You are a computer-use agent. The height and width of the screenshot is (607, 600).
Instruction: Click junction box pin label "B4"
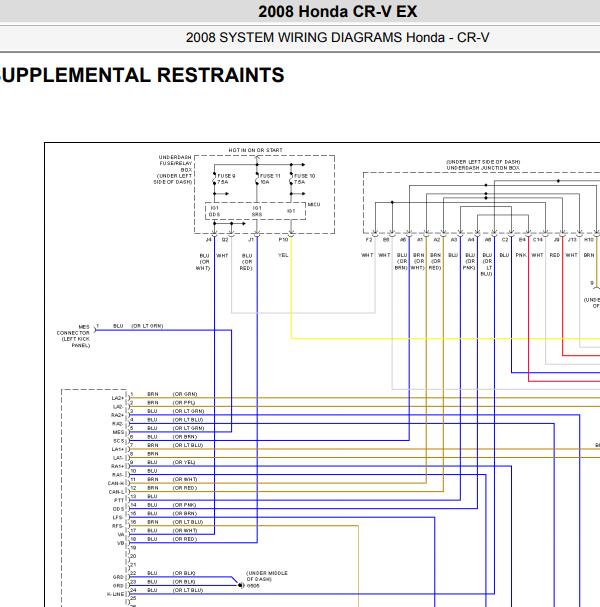pos(522,240)
